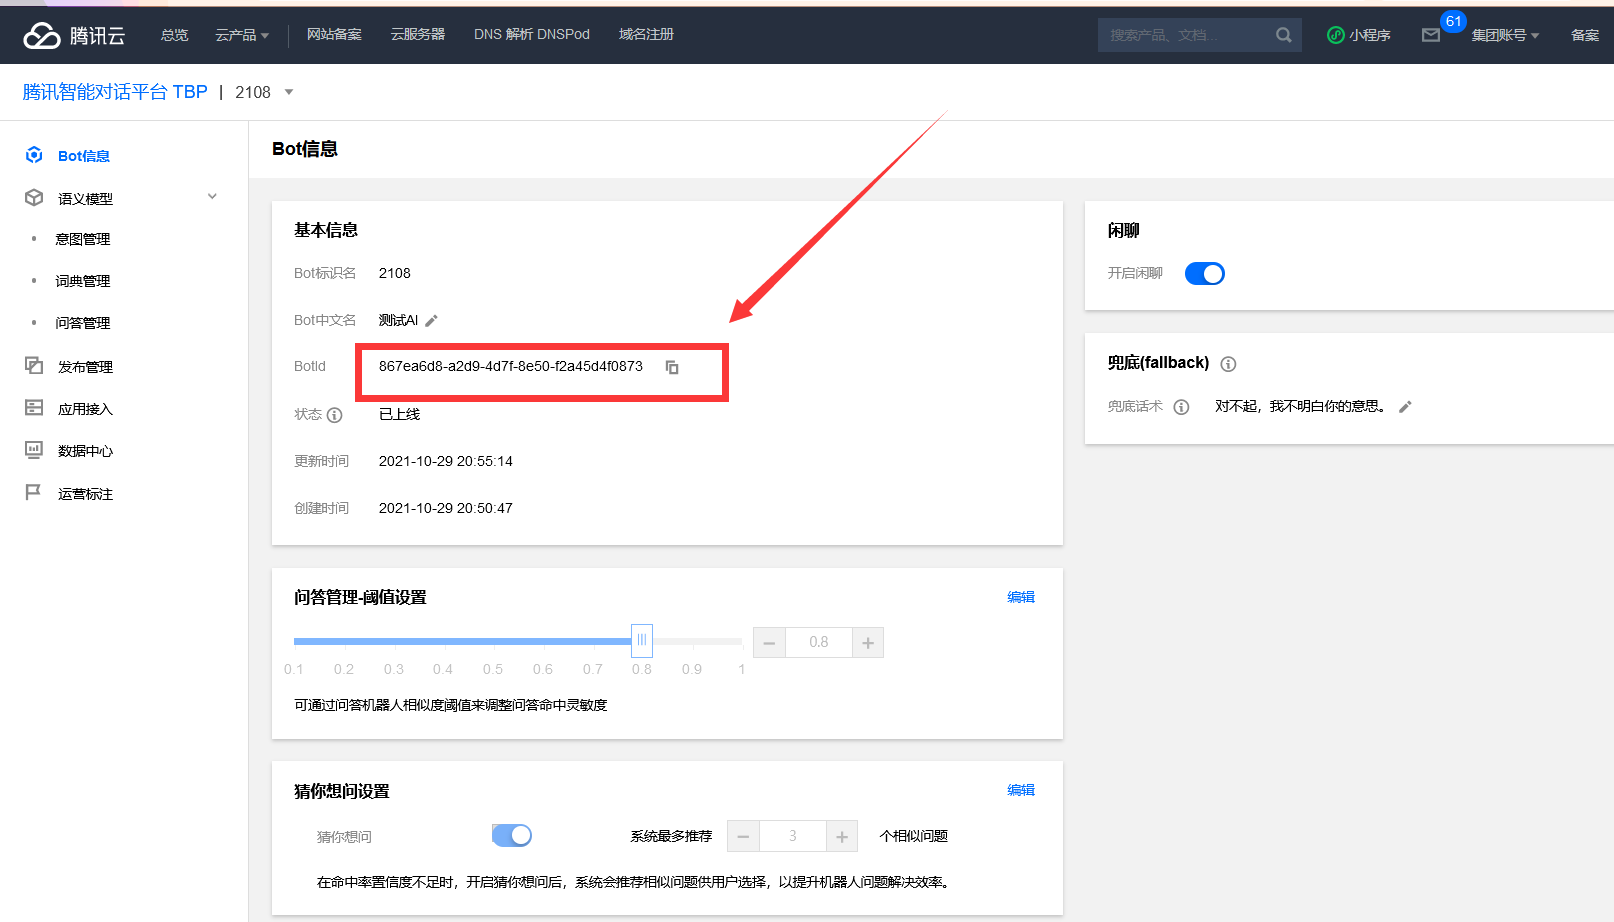The width and height of the screenshot is (1614, 922).
Task: Show info for 兜底话术 label
Action: click(1181, 407)
